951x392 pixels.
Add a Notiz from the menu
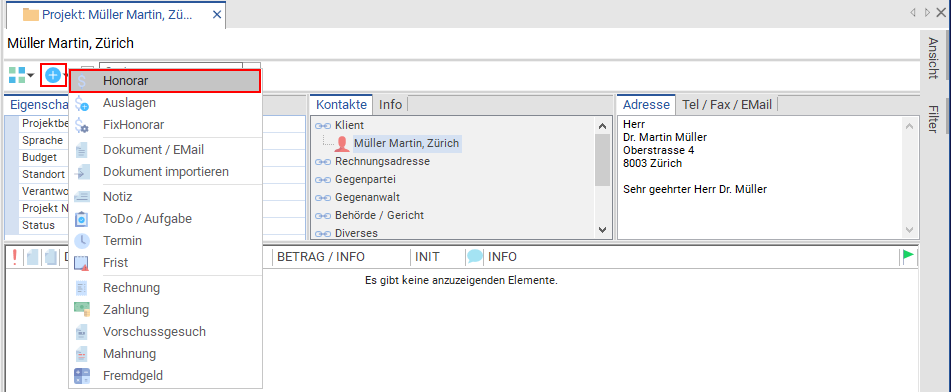point(165,197)
